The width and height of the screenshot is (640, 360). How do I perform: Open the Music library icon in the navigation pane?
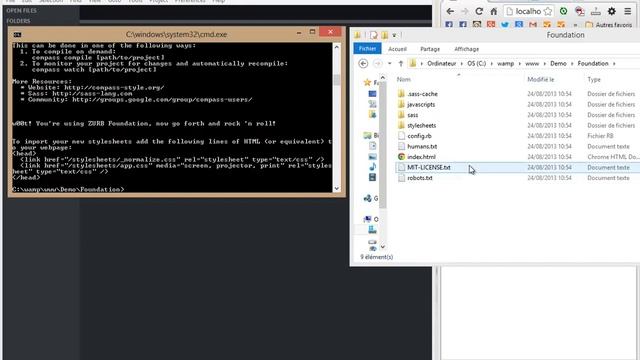[372, 167]
